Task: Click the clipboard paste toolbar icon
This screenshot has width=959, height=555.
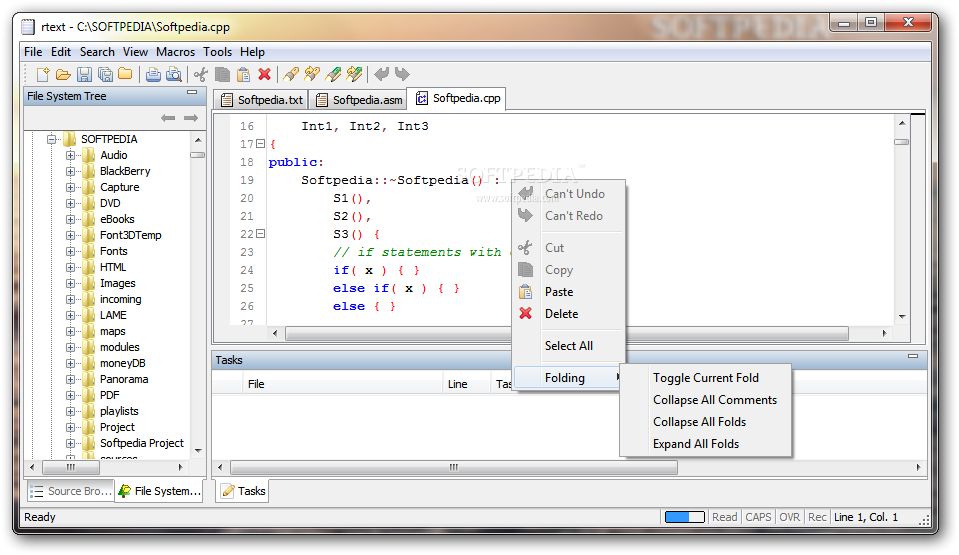Action: [243, 75]
